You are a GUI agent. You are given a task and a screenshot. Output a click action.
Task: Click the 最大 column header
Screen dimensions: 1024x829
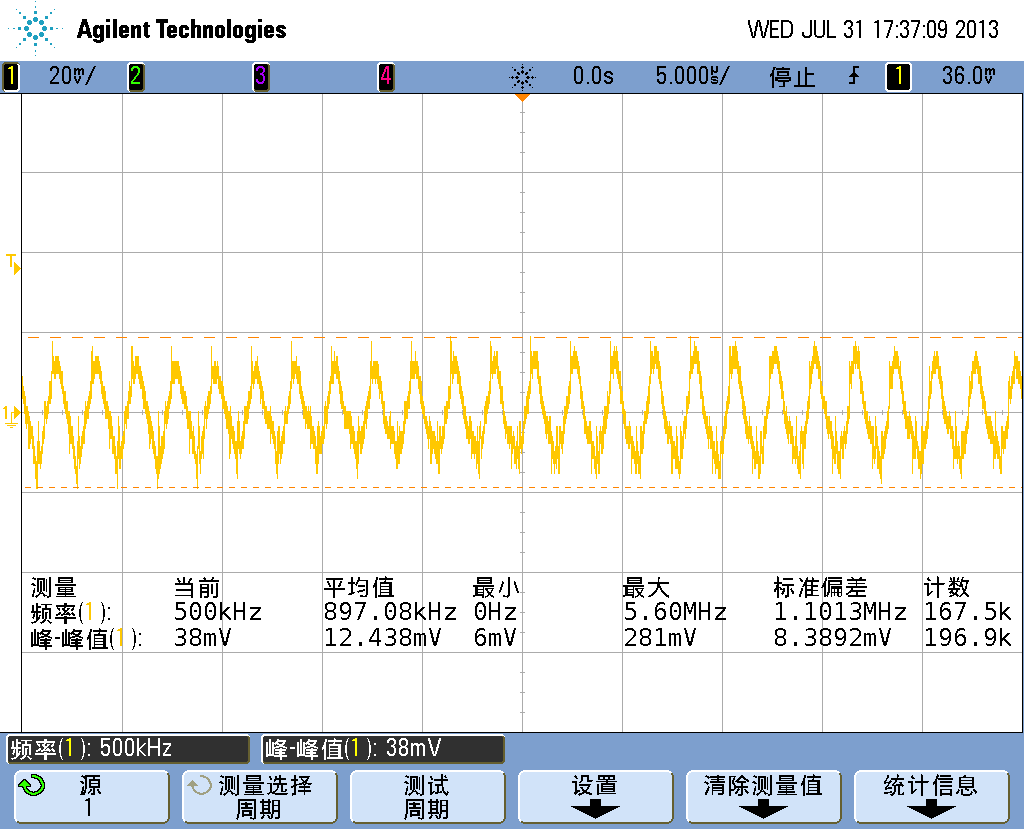pyautogui.click(x=646, y=587)
